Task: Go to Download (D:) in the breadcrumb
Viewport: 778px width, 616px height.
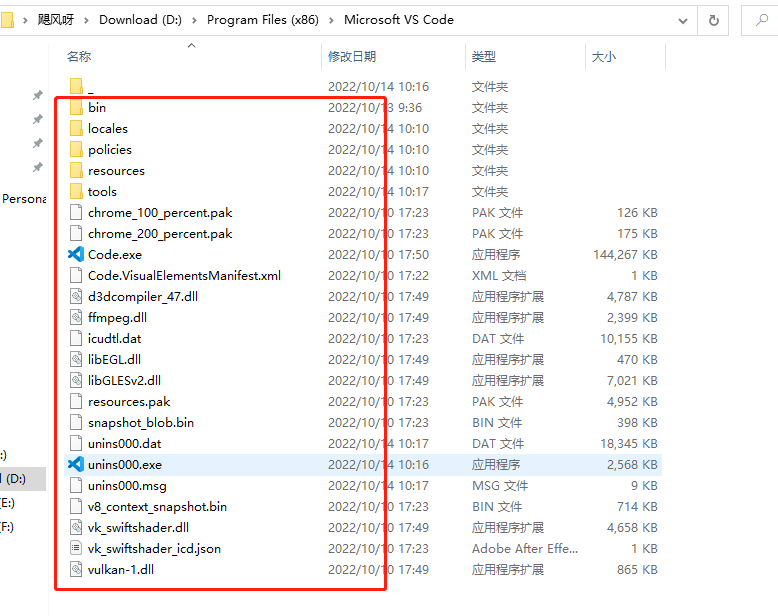Action: tap(140, 20)
